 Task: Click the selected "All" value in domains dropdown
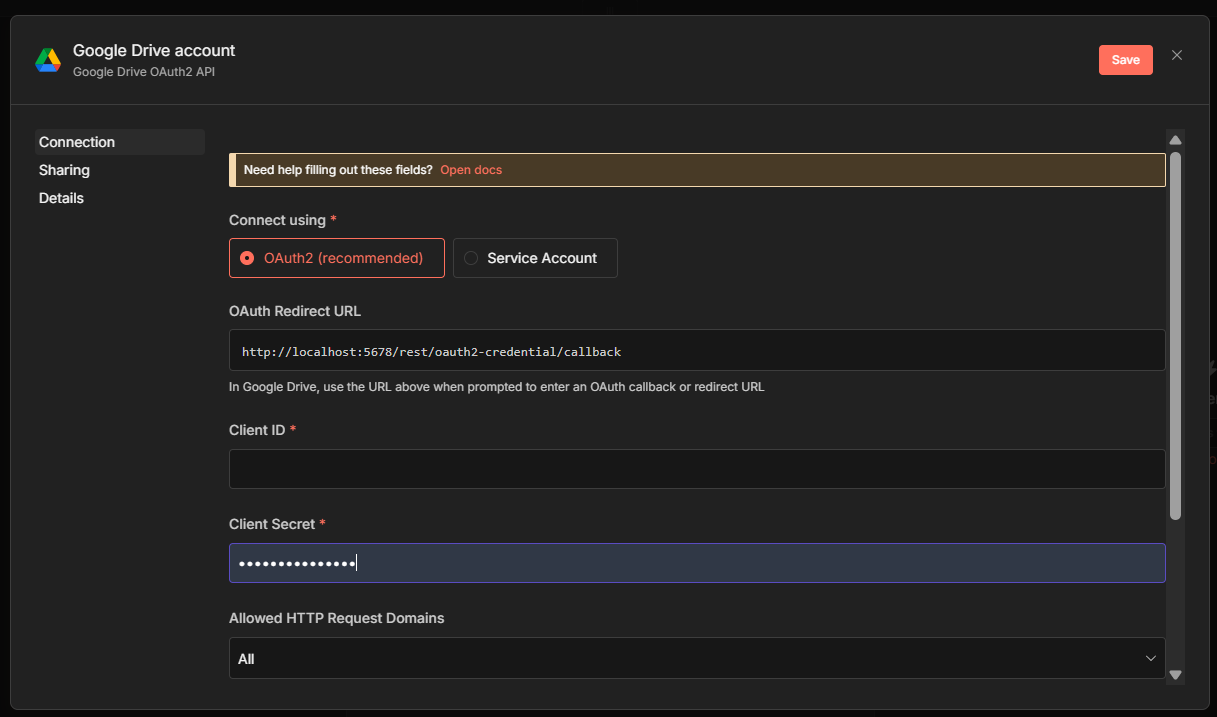coord(247,659)
